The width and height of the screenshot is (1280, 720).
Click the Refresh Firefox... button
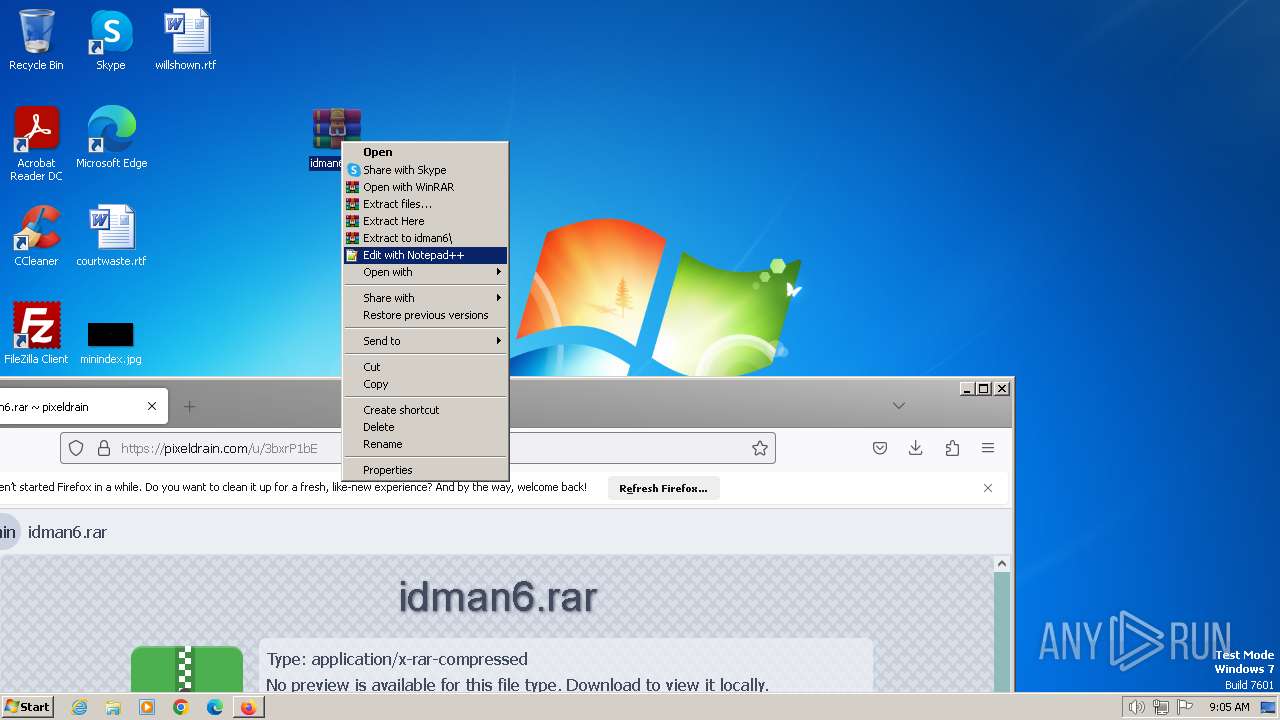(663, 488)
